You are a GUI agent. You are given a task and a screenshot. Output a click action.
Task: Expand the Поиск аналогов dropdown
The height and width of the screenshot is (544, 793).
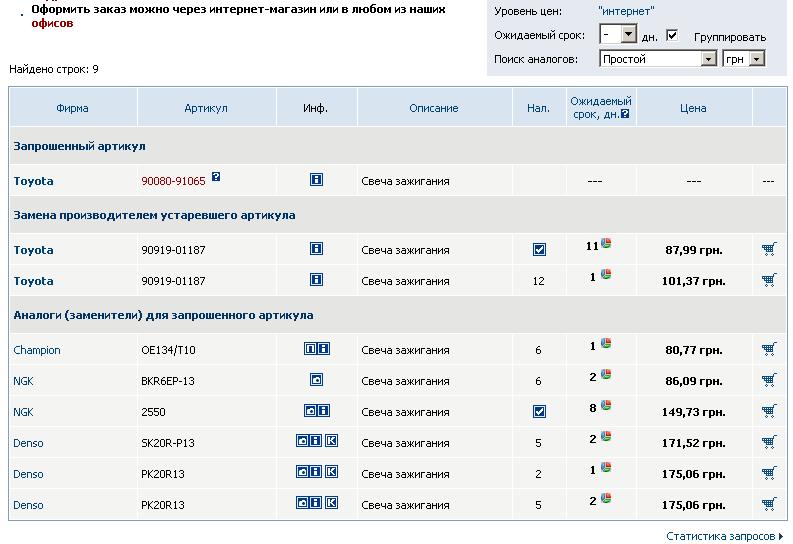click(708, 59)
